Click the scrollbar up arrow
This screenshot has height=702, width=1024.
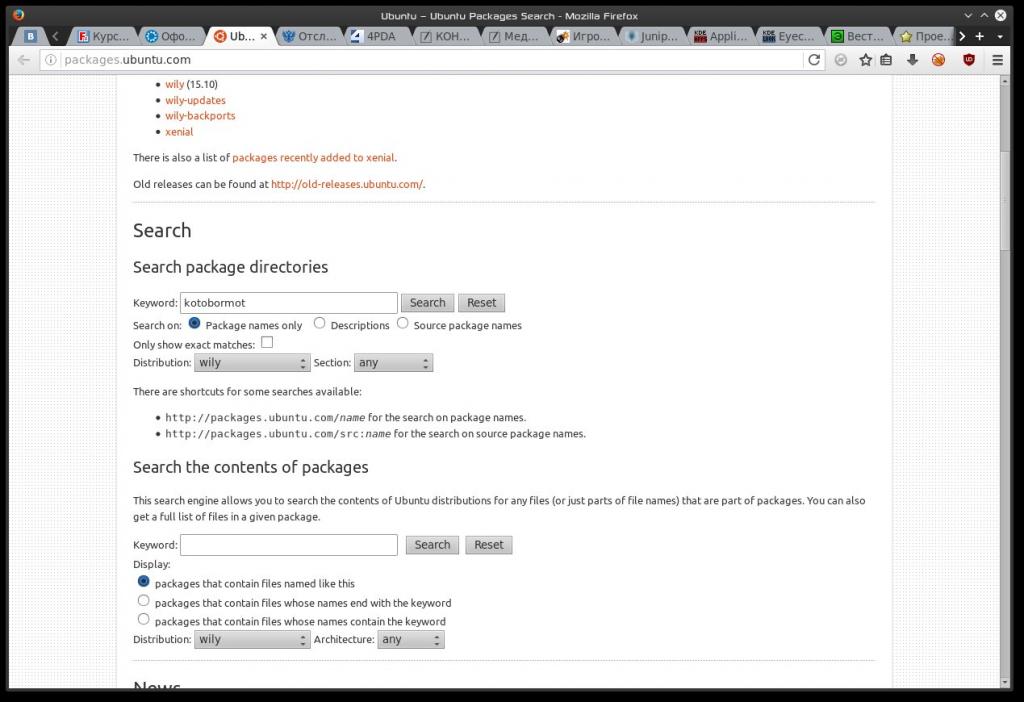point(1004,80)
